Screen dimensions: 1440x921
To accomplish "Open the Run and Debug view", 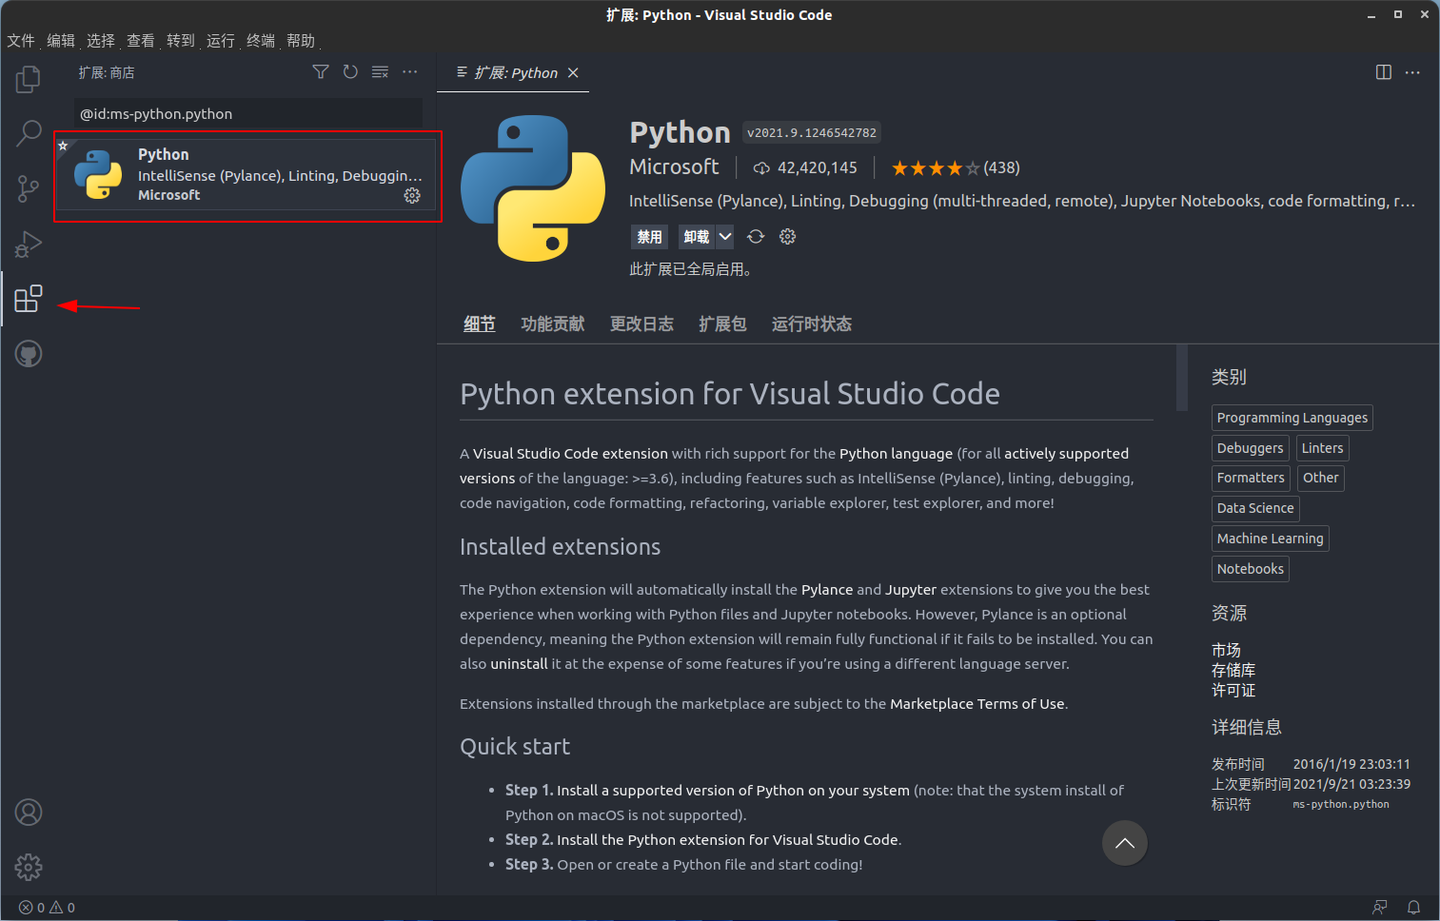I will click(x=28, y=244).
